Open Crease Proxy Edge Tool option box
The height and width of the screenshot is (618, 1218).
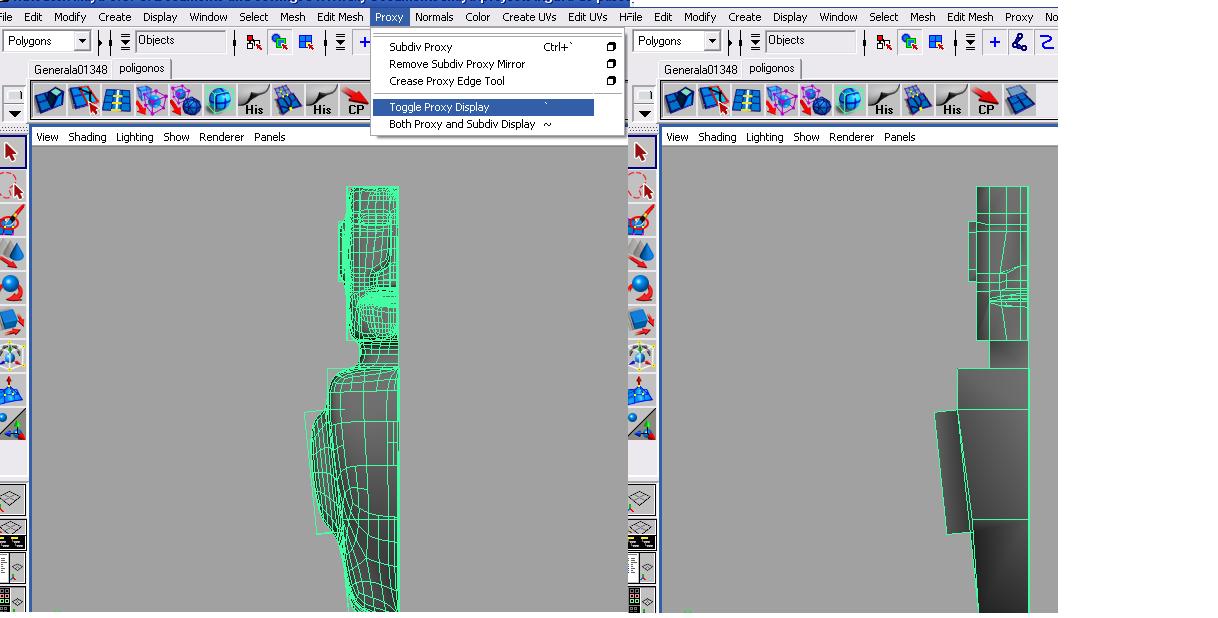pyautogui.click(x=611, y=81)
